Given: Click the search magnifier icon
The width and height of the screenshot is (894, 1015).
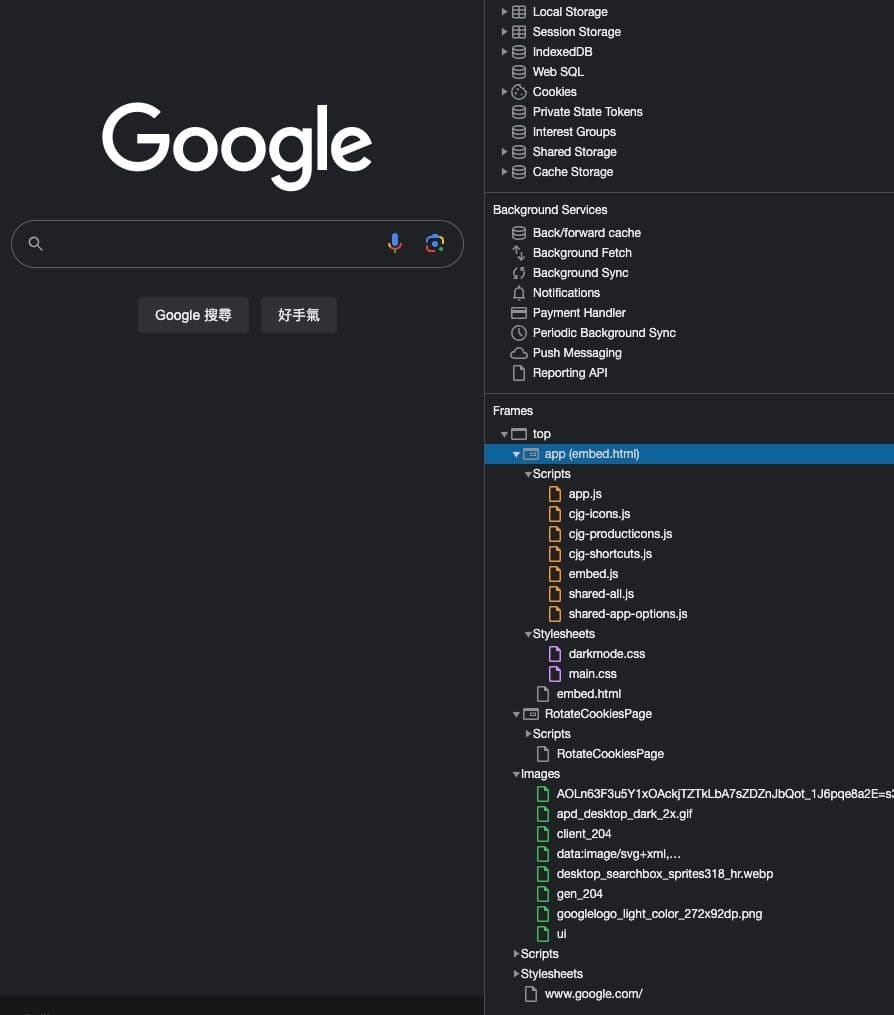Looking at the screenshot, I should (35, 243).
